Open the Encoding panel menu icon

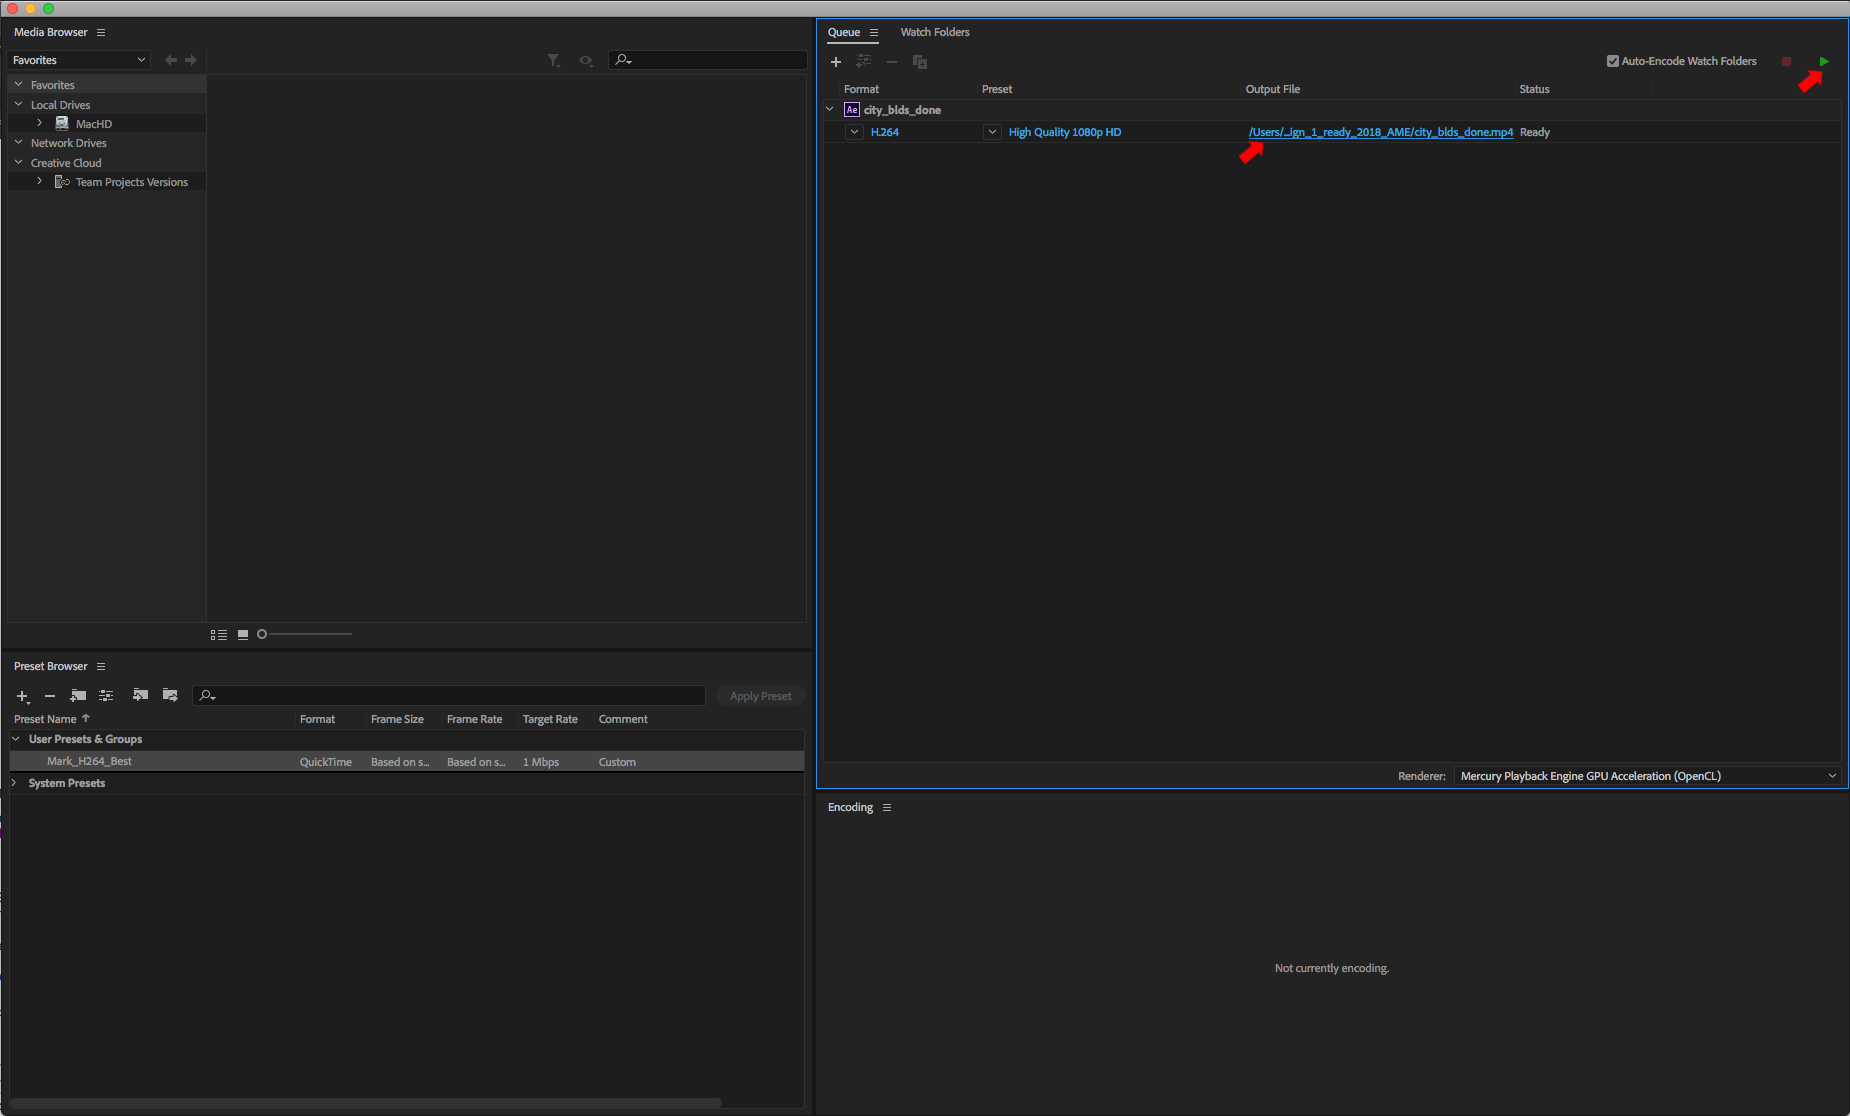click(x=887, y=808)
